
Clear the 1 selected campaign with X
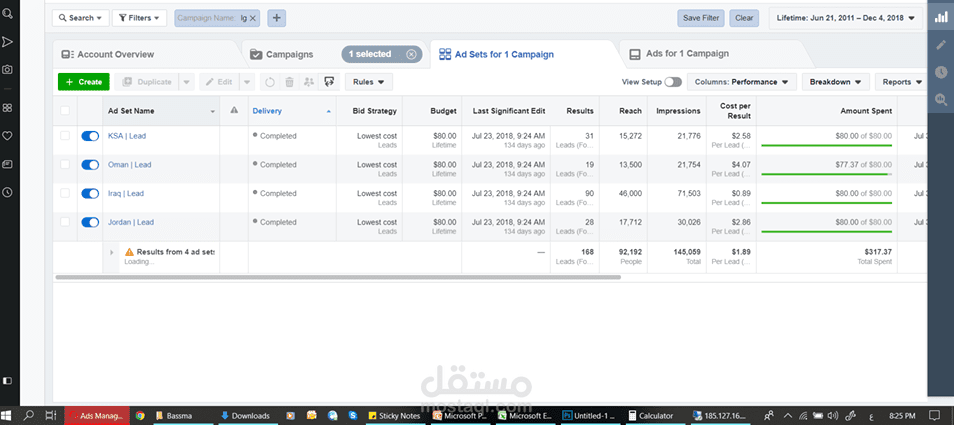pos(411,54)
